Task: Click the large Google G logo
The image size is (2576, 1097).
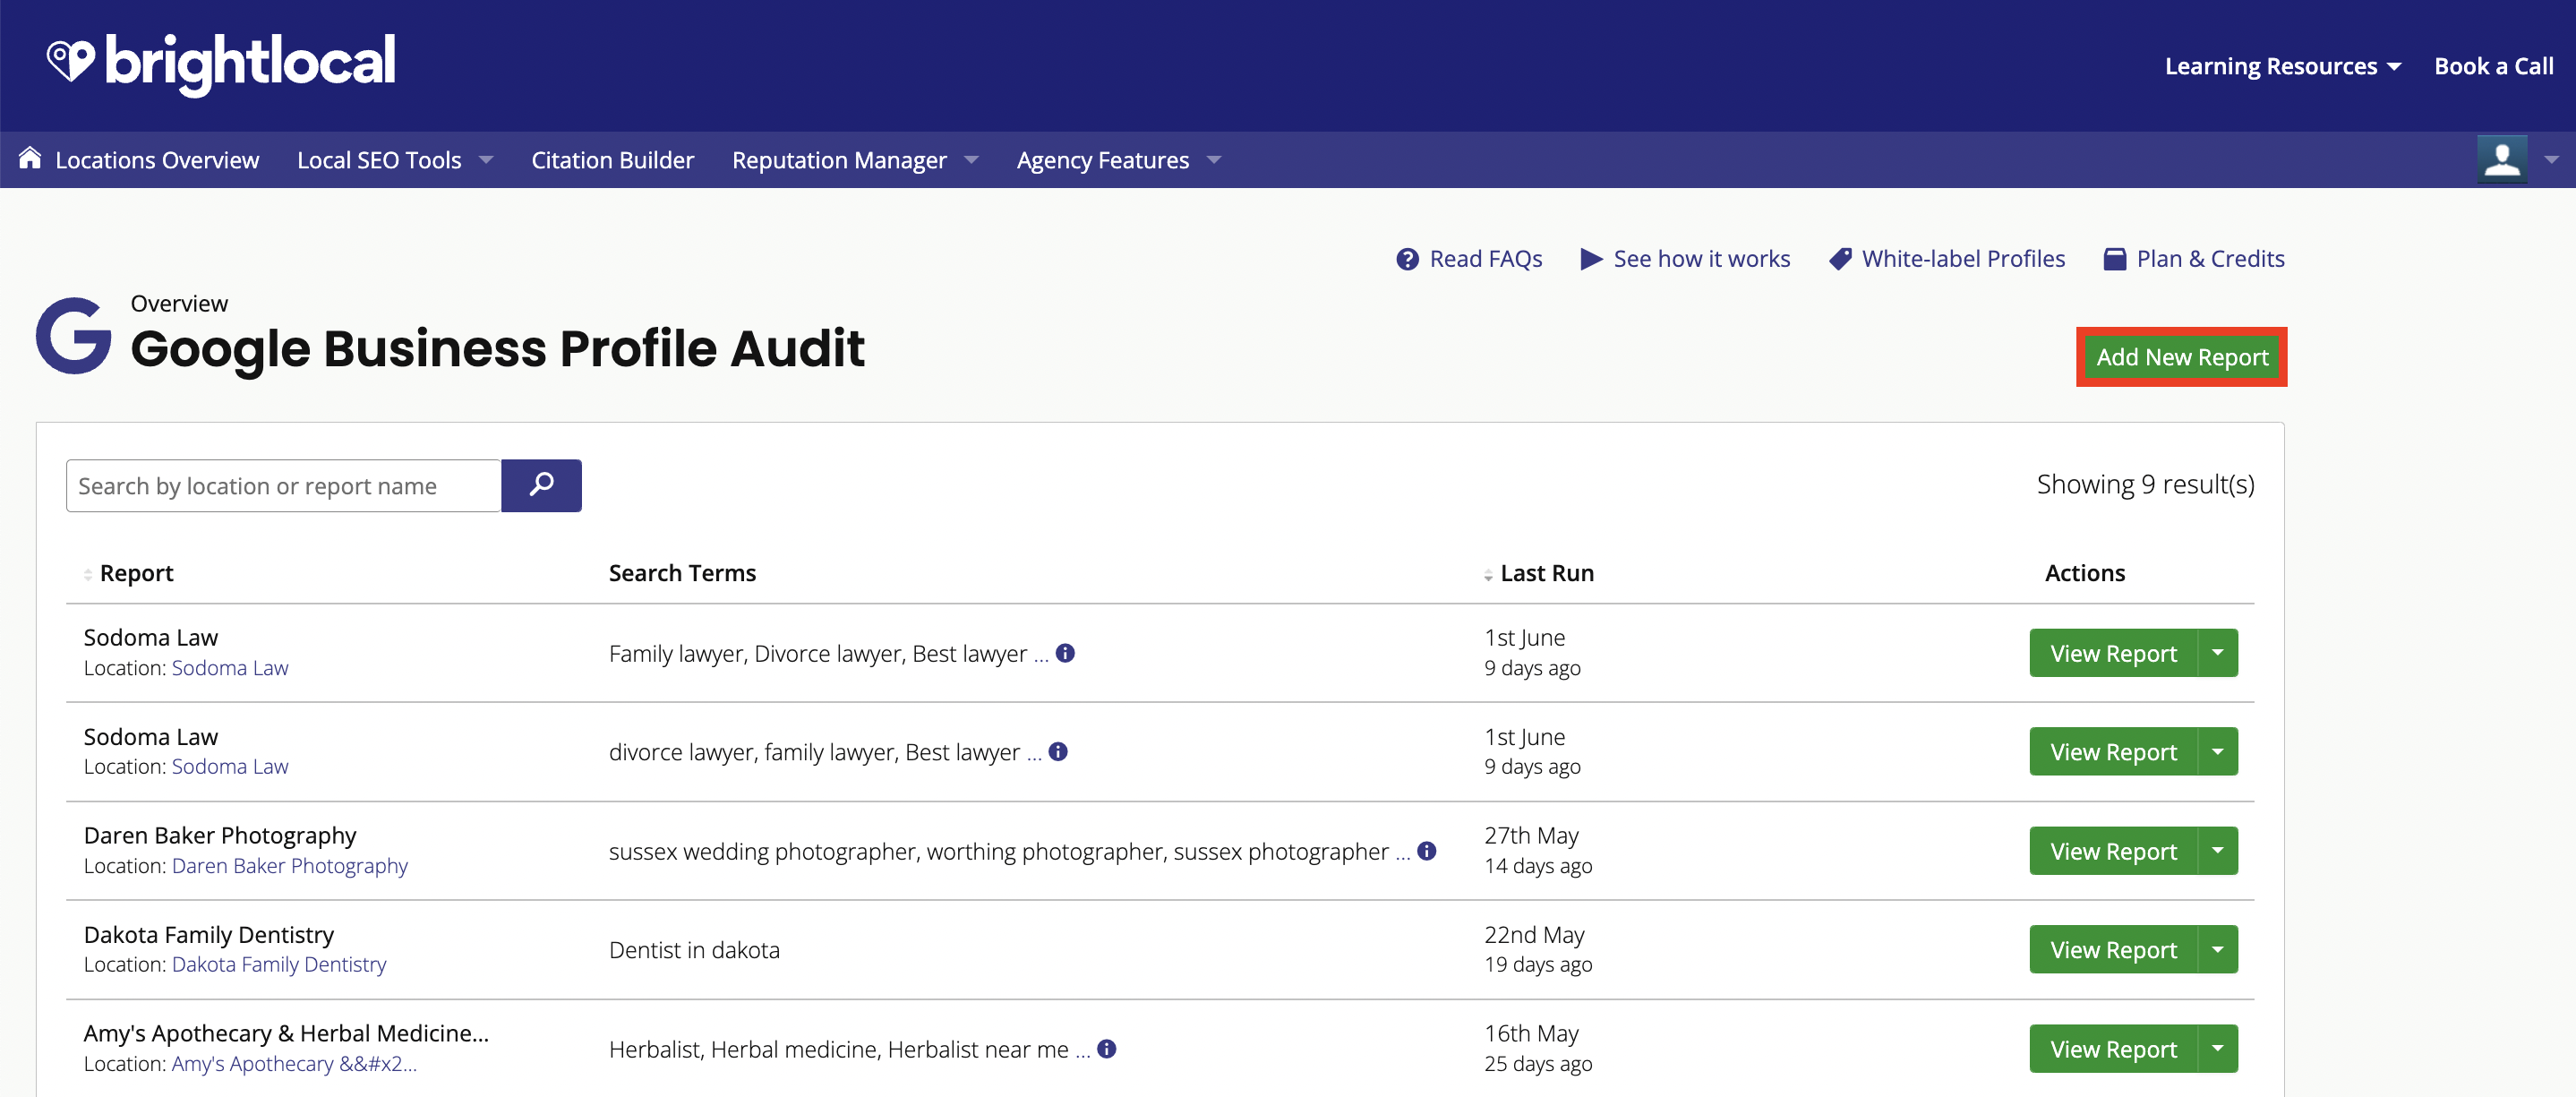Action: click(74, 336)
